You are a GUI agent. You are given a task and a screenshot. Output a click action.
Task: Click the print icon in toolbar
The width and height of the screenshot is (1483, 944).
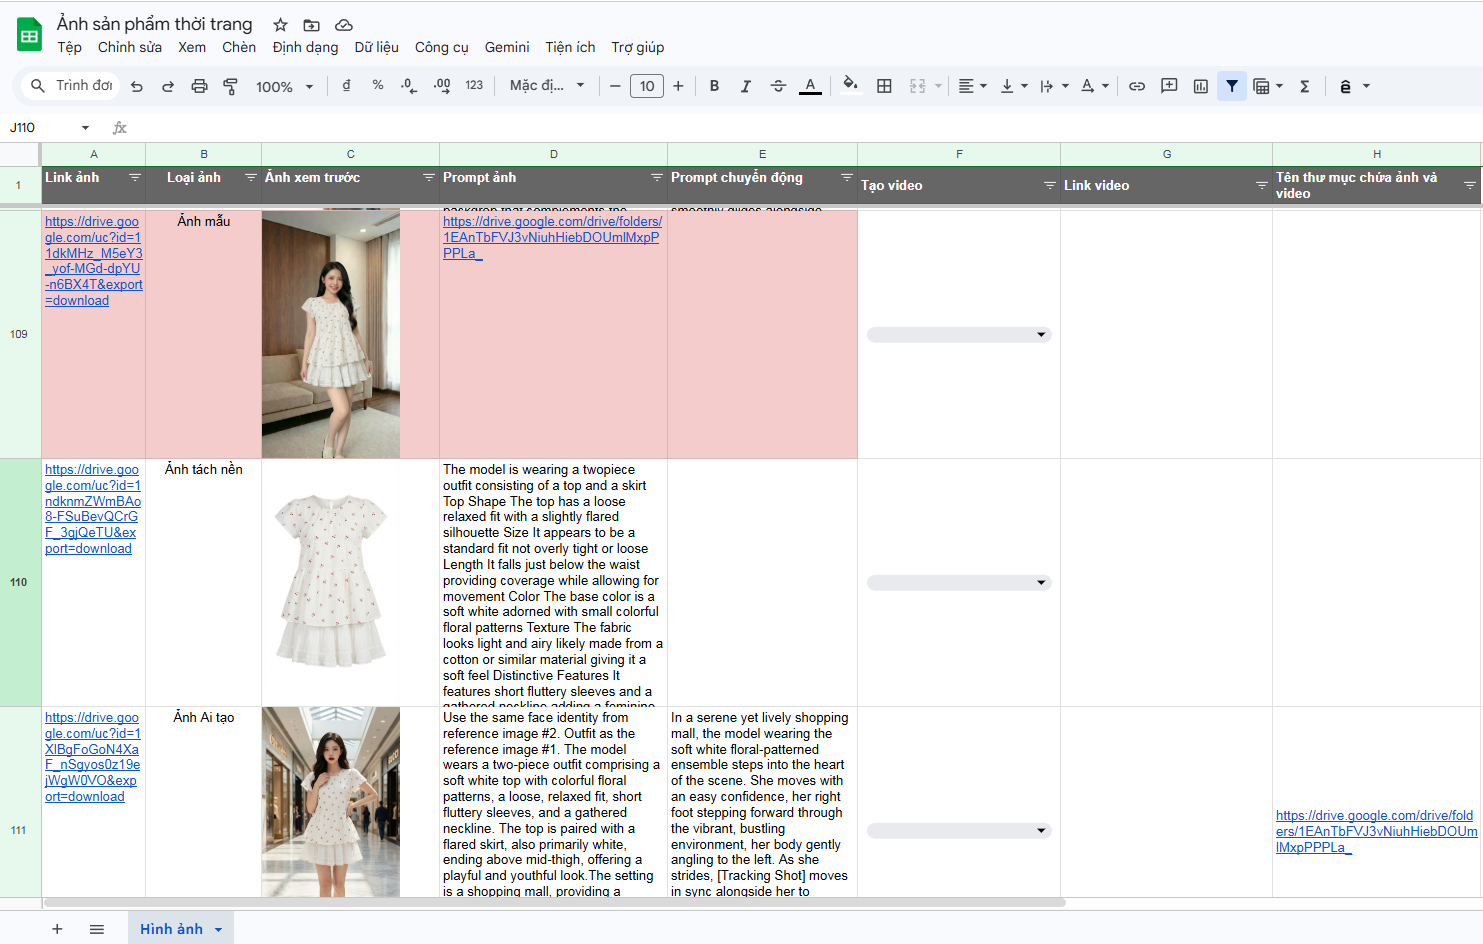[x=199, y=86]
